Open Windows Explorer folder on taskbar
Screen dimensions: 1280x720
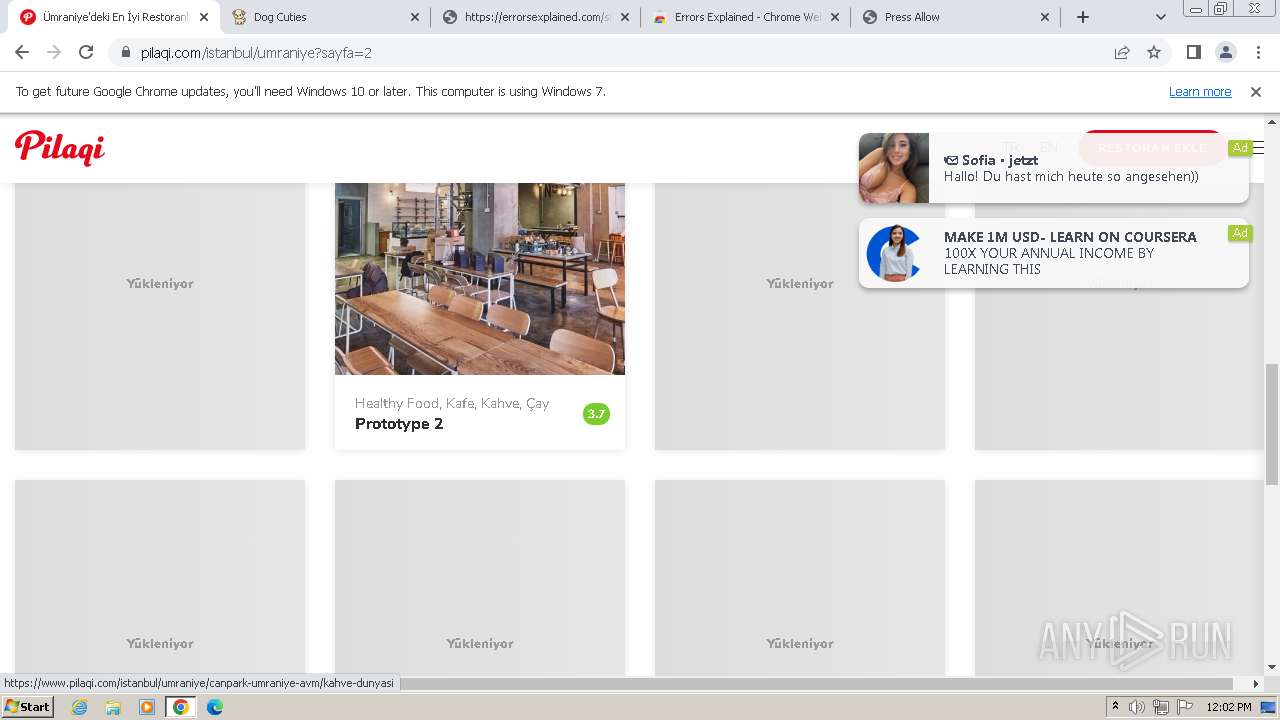[x=113, y=707]
